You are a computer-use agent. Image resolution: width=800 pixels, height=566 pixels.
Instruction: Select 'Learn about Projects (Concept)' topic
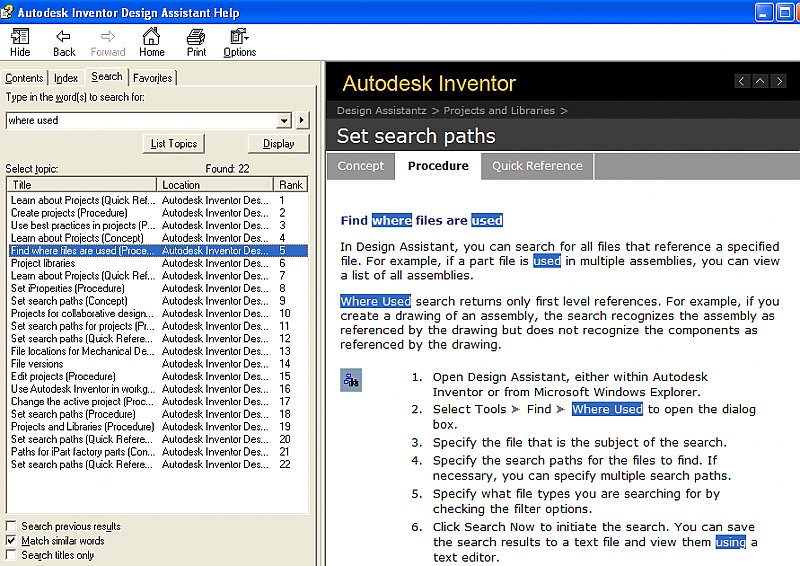tap(158, 238)
